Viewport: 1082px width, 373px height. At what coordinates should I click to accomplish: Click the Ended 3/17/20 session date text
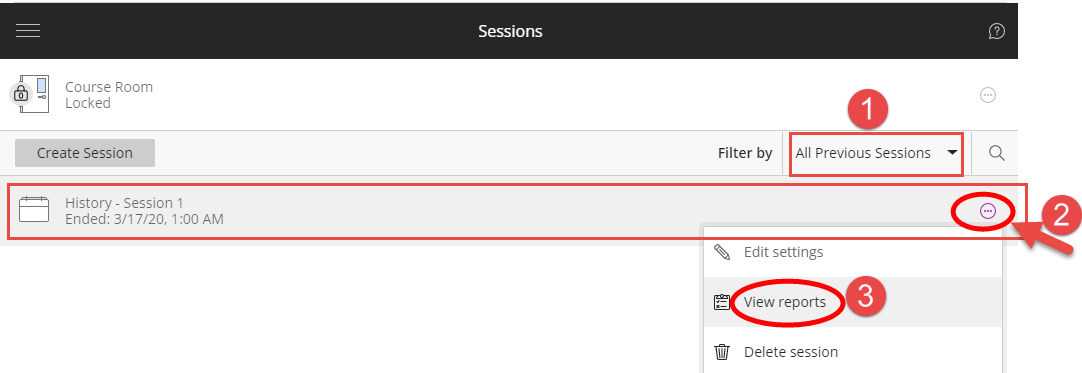click(144, 219)
